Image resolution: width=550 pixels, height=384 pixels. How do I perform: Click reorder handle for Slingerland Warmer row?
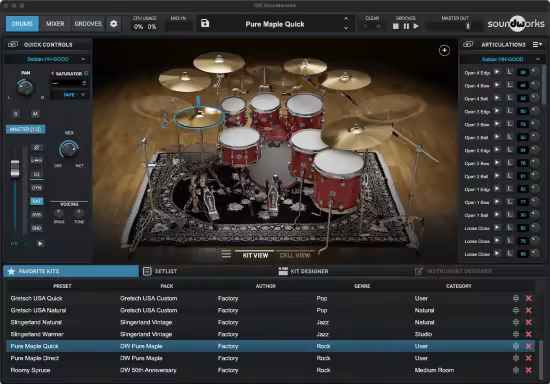tap(516, 334)
